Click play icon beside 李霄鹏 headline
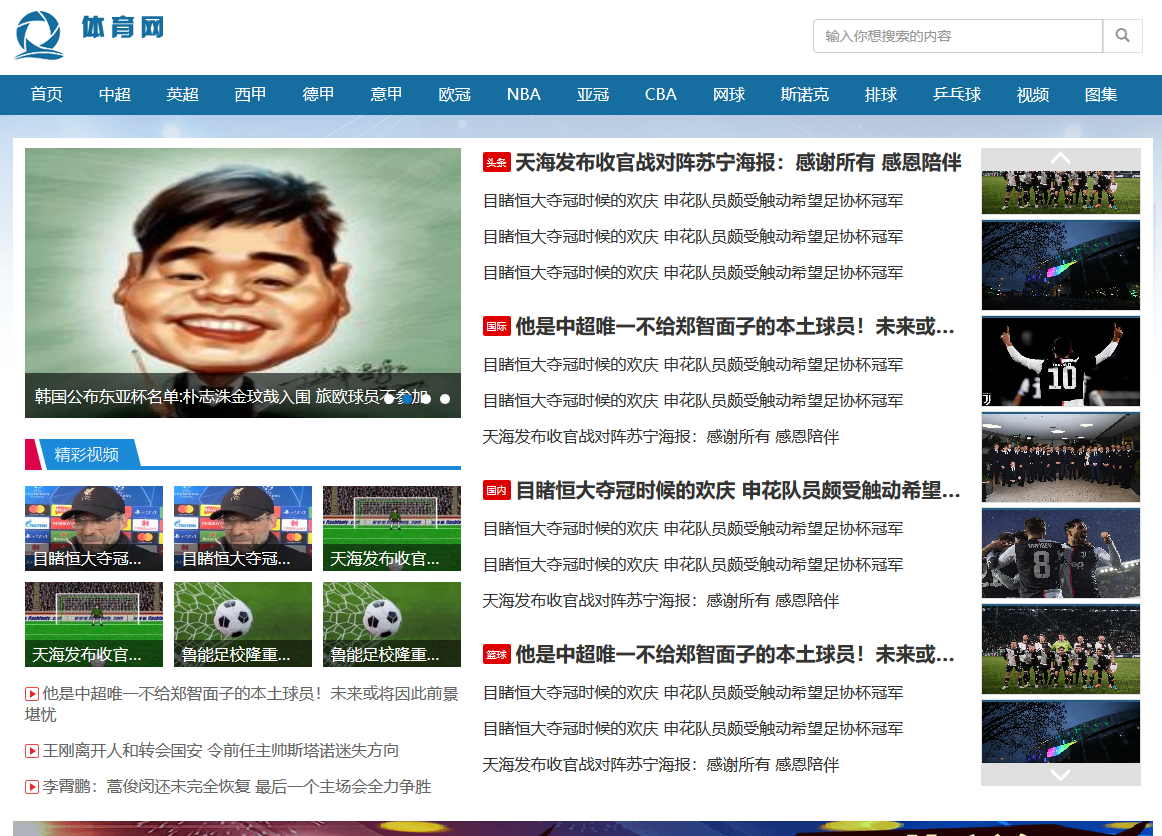The width and height of the screenshot is (1162, 836). click(32, 787)
